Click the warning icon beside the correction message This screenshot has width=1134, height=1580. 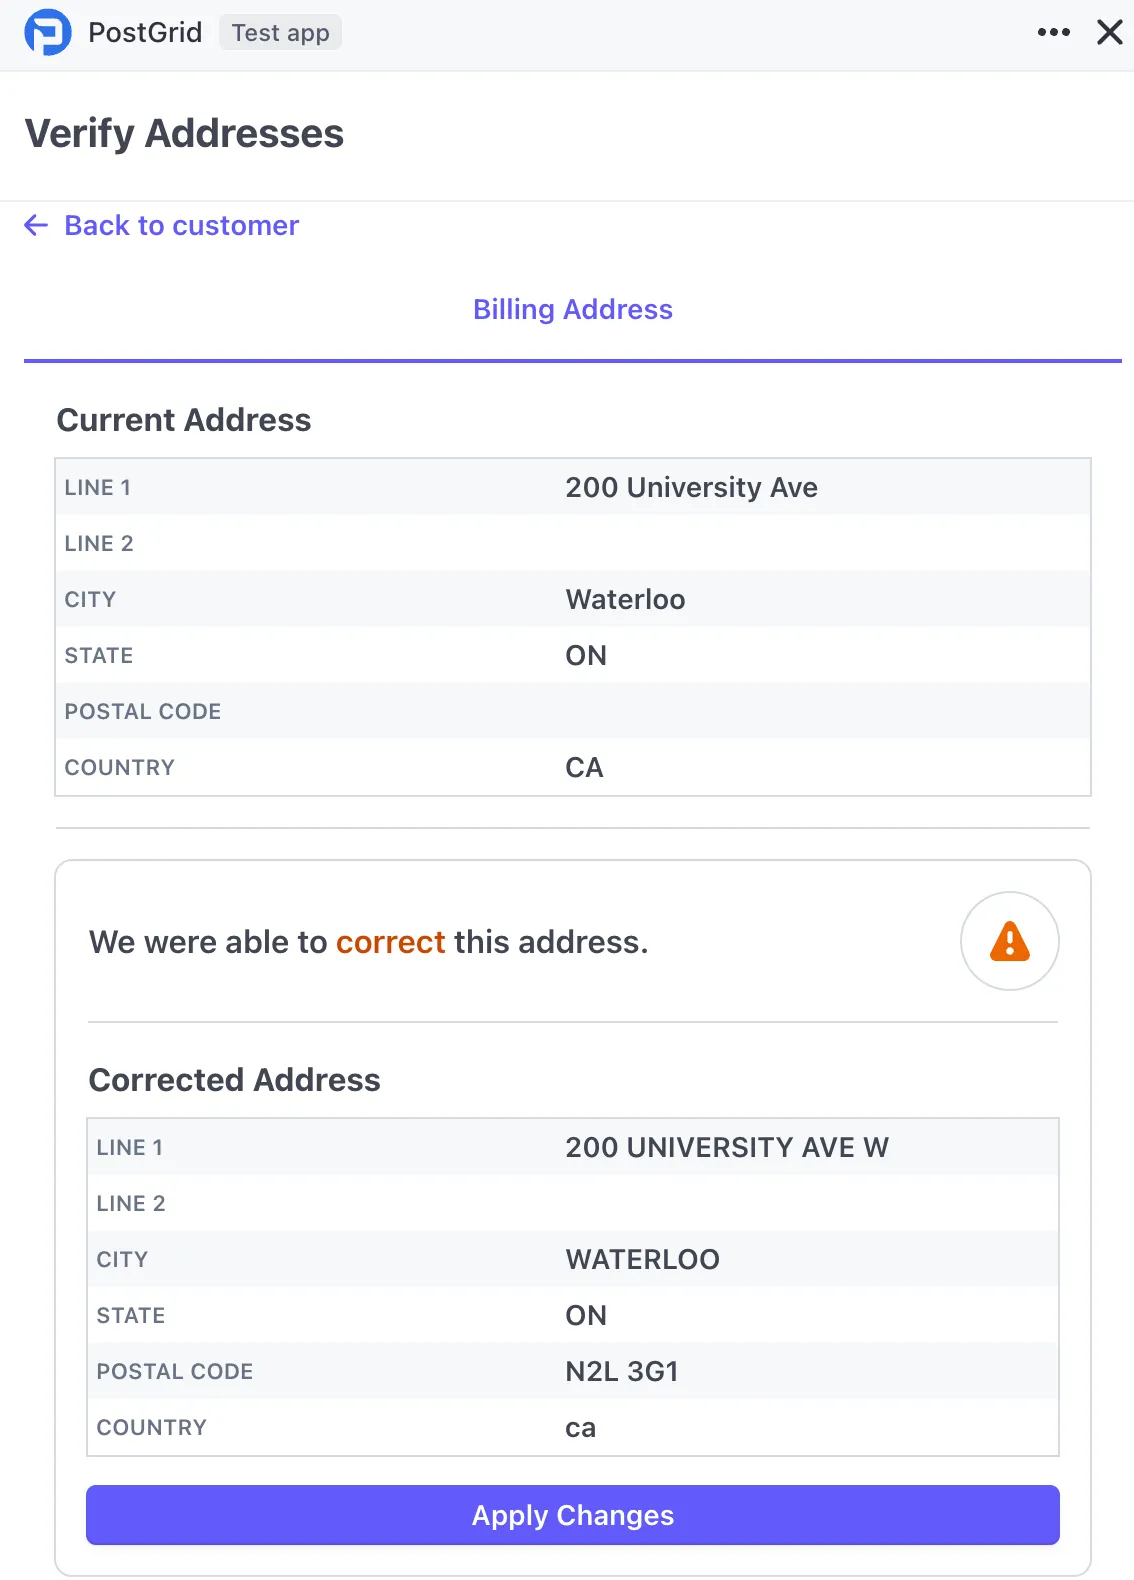pyautogui.click(x=1009, y=941)
